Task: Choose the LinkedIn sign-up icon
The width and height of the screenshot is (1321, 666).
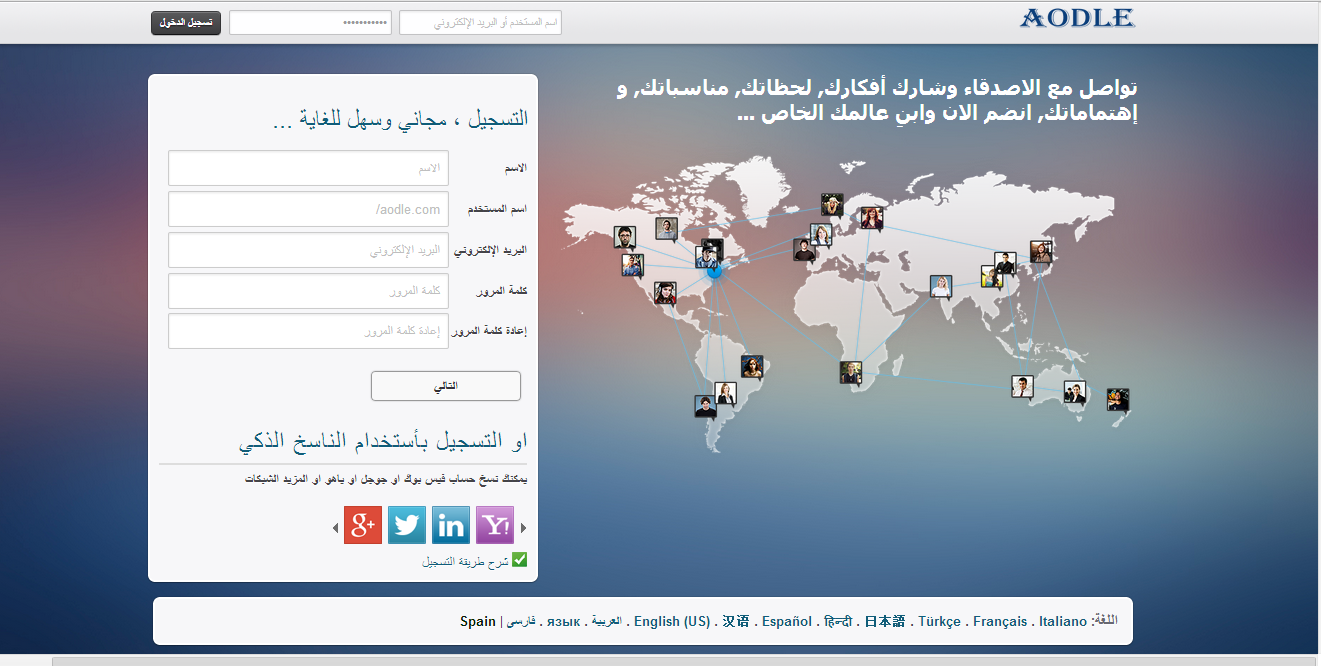Action: (x=451, y=525)
